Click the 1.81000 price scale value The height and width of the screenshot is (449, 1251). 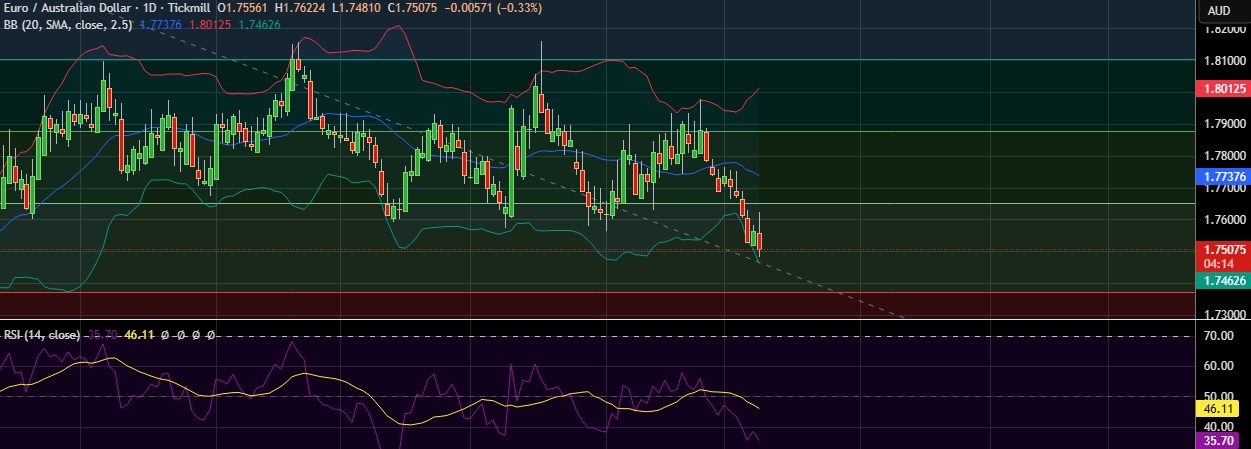click(x=1225, y=61)
